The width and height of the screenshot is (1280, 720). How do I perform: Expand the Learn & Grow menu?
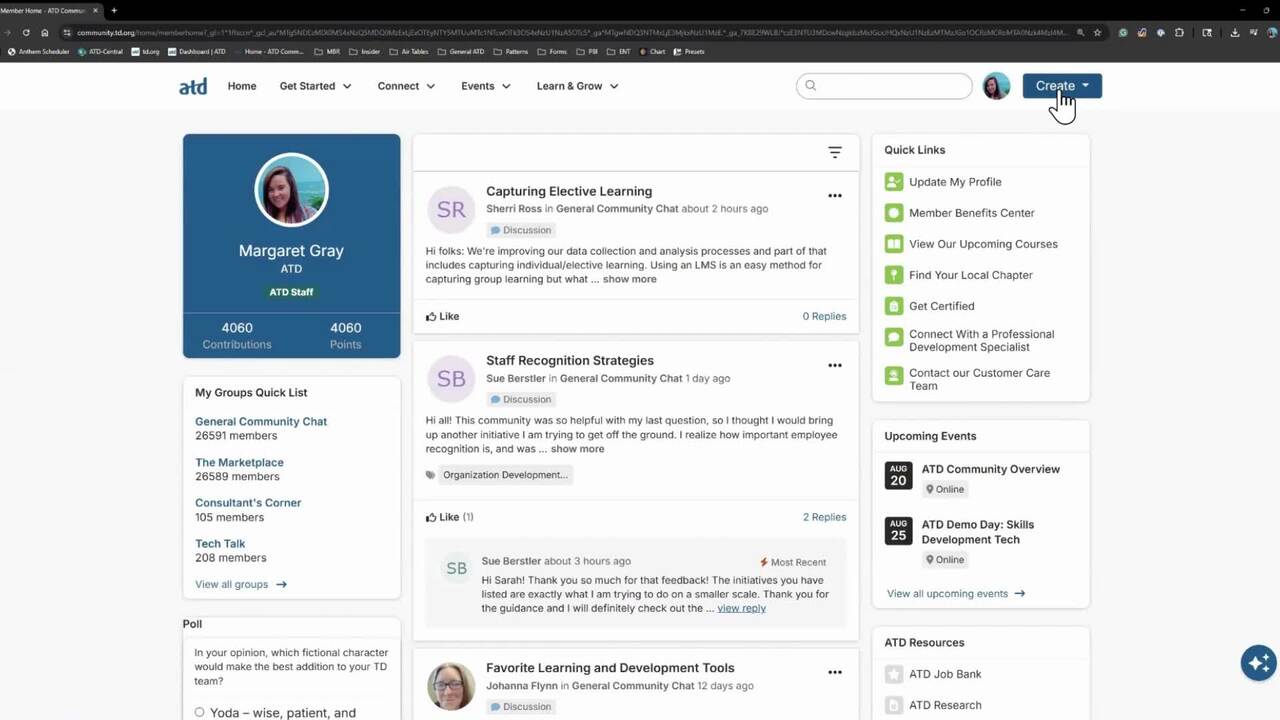578,86
